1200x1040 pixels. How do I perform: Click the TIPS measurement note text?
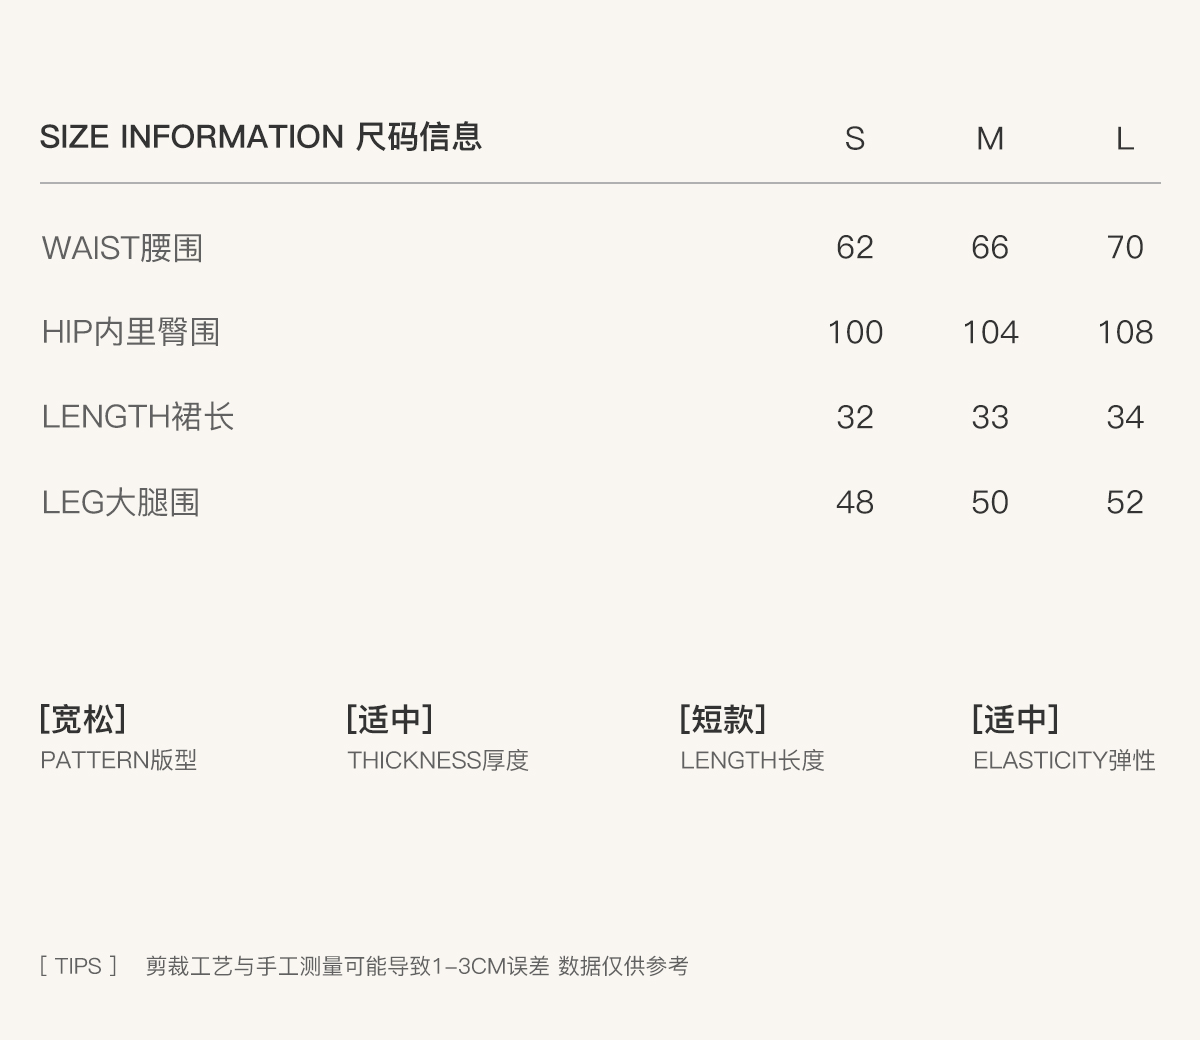click(416, 966)
